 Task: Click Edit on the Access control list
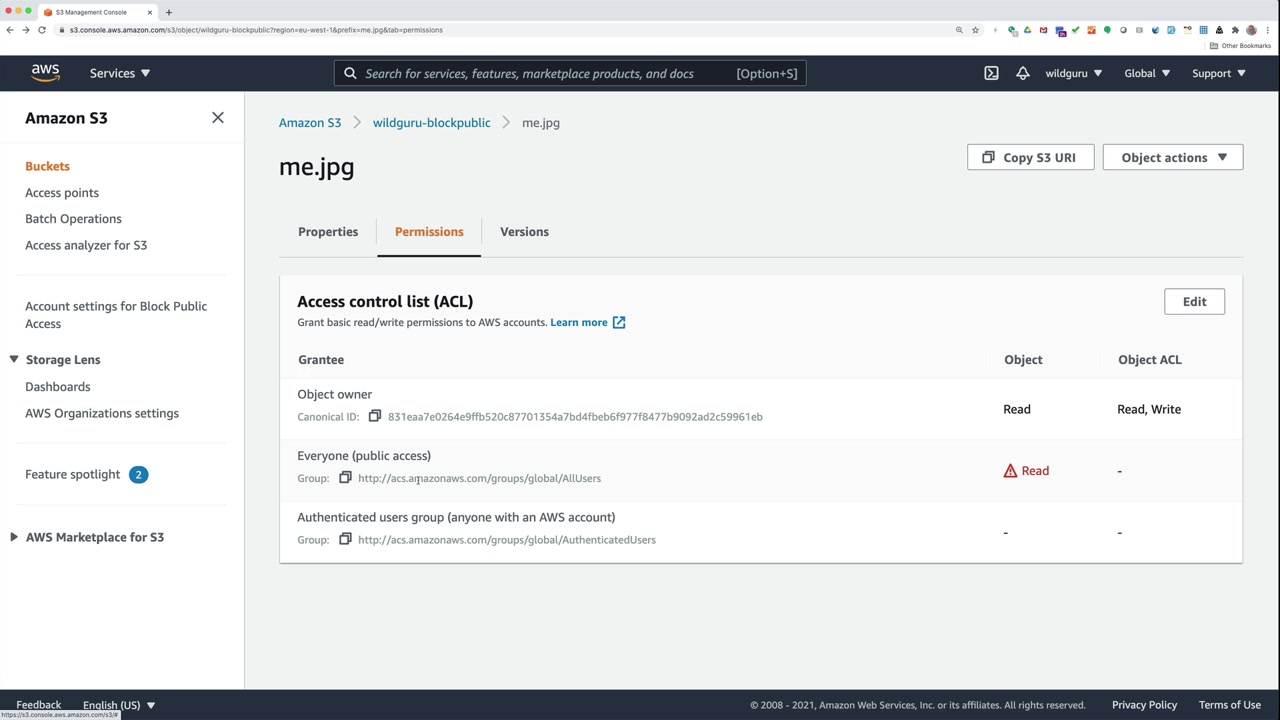tap(1194, 302)
